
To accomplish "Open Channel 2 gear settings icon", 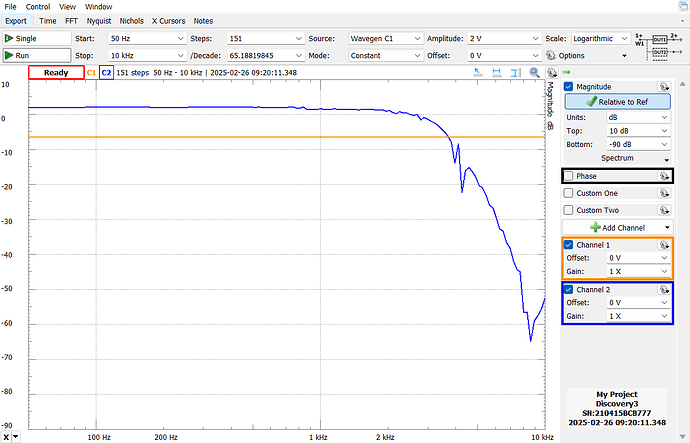I will pyautogui.click(x=663, y=290).
